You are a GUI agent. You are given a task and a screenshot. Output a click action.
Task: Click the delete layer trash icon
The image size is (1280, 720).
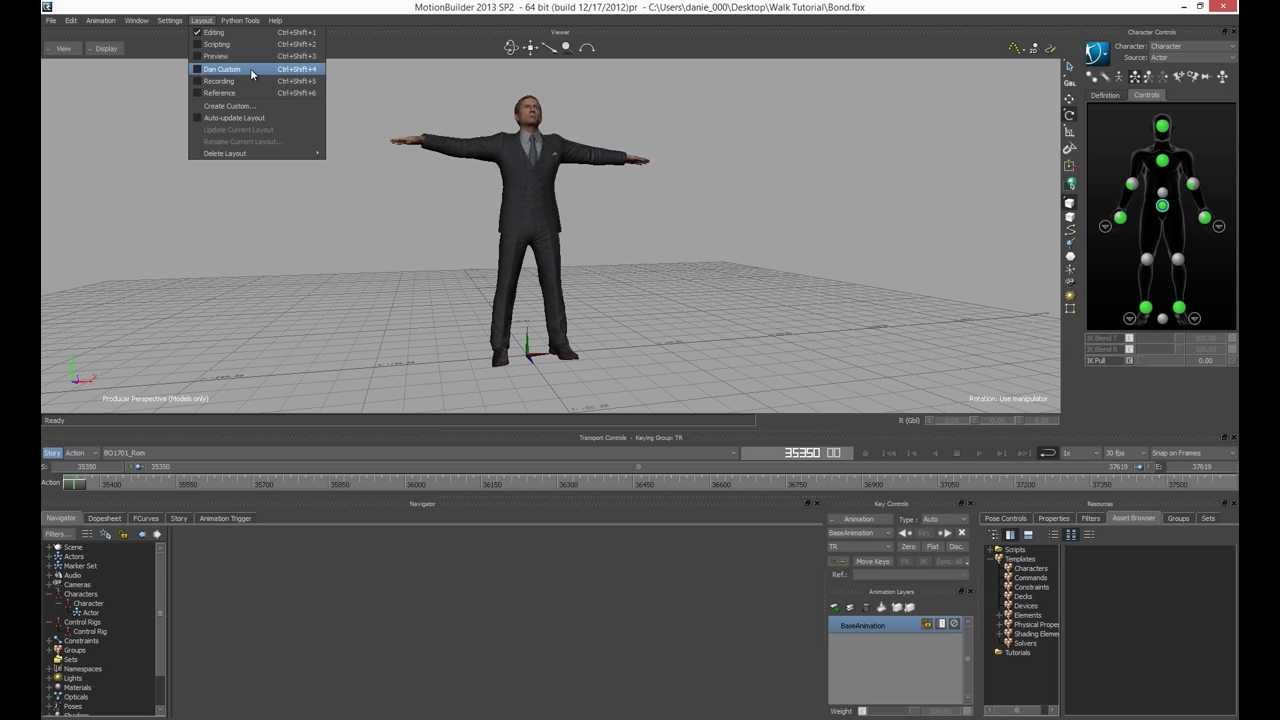click(x=866, y=607)
